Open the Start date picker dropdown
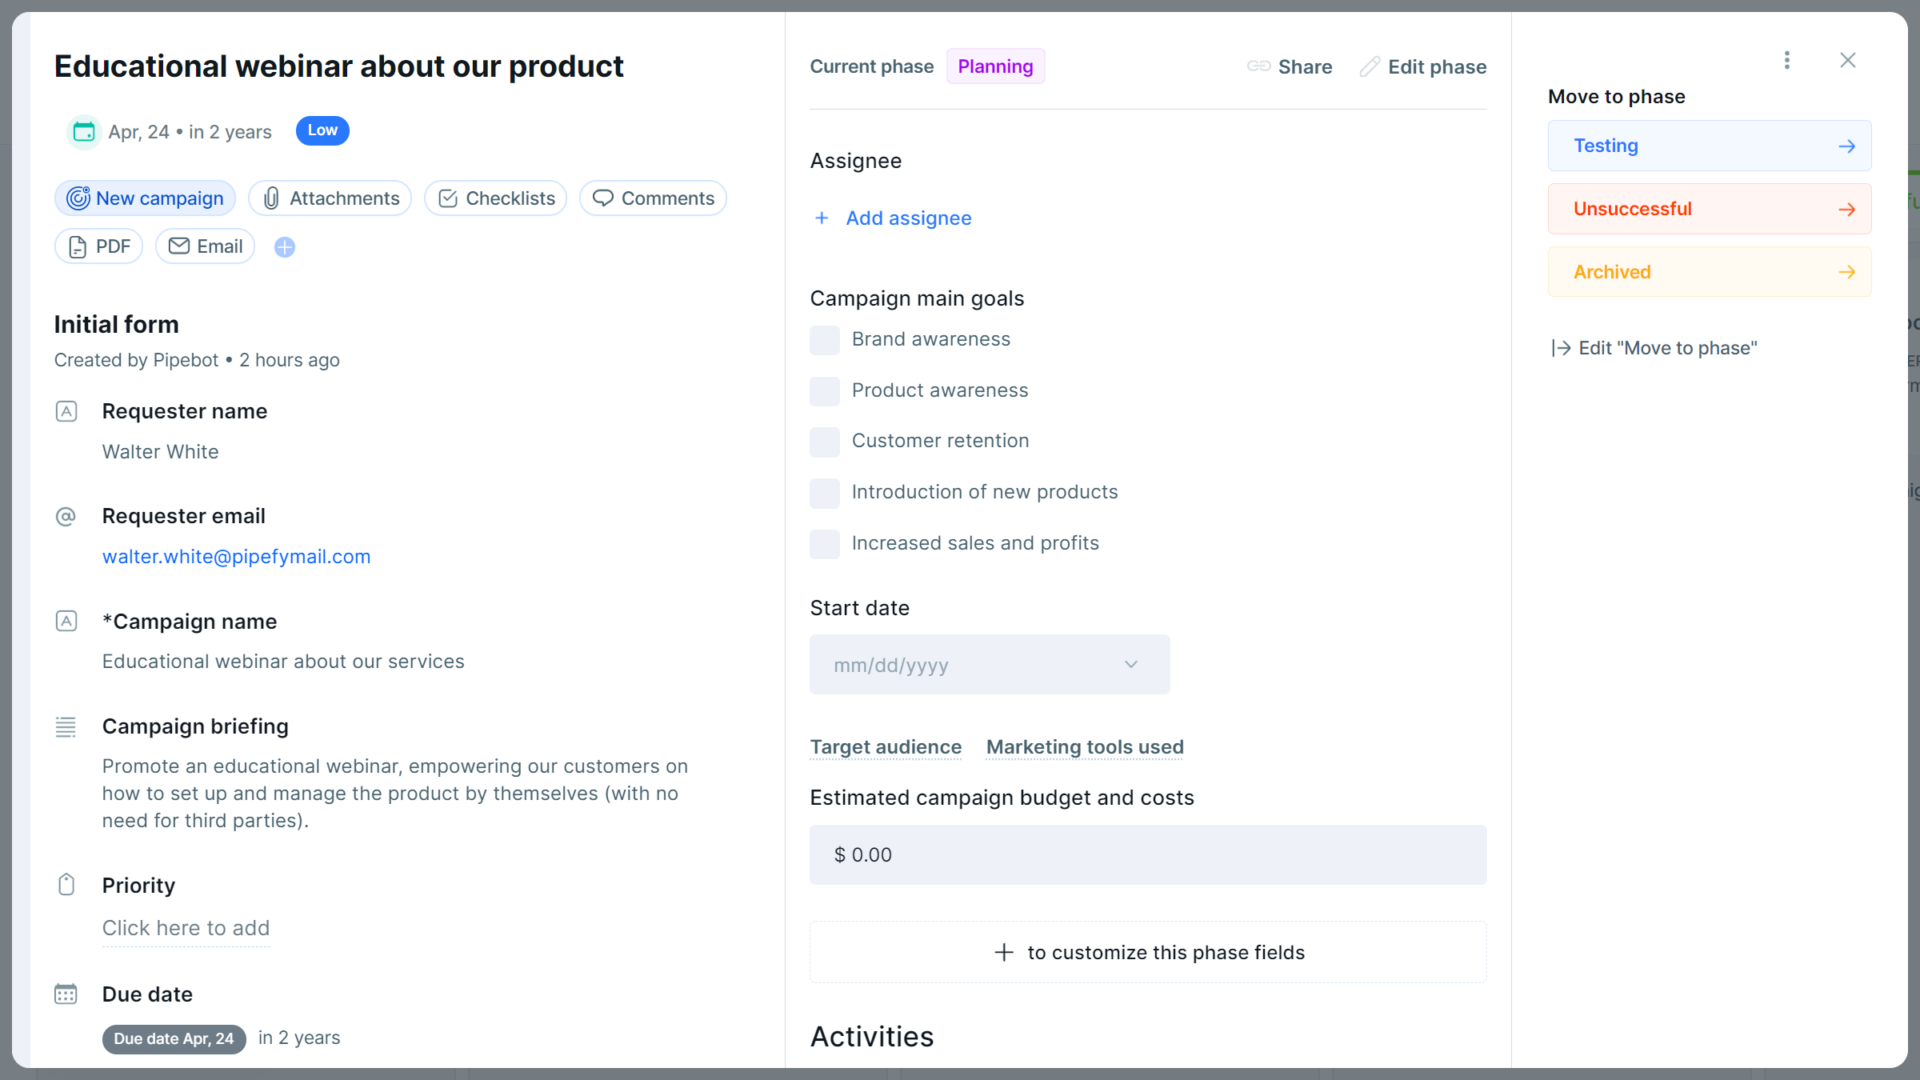This screenshot has height=1080, width=1920. click(1131, 664)
